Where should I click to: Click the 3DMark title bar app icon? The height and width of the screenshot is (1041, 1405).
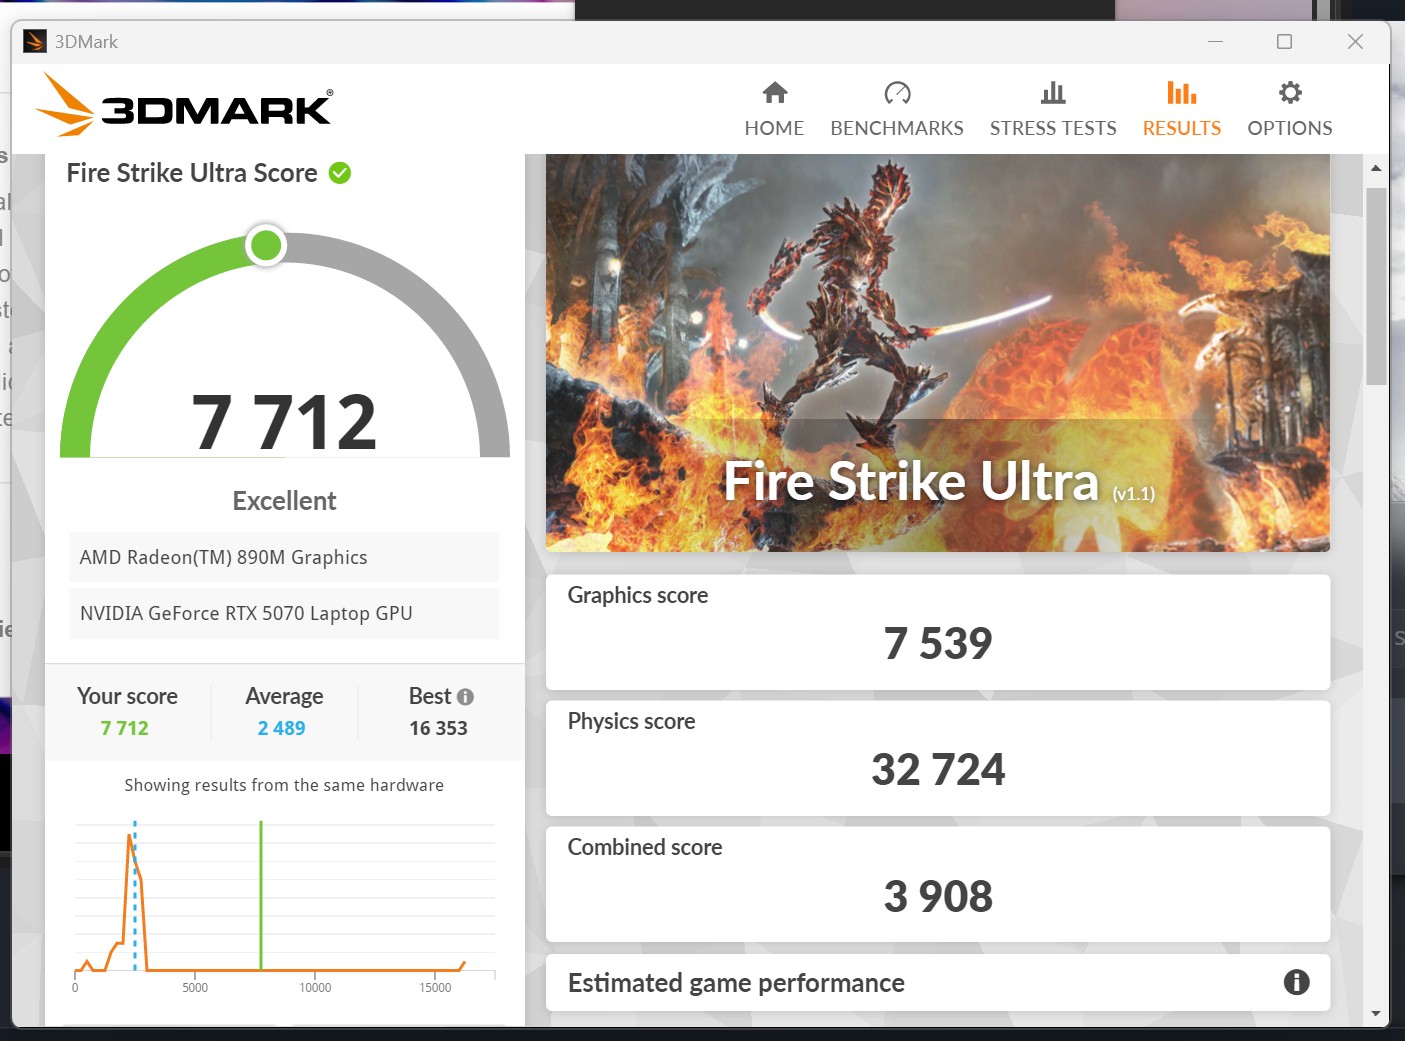point(35,41)
